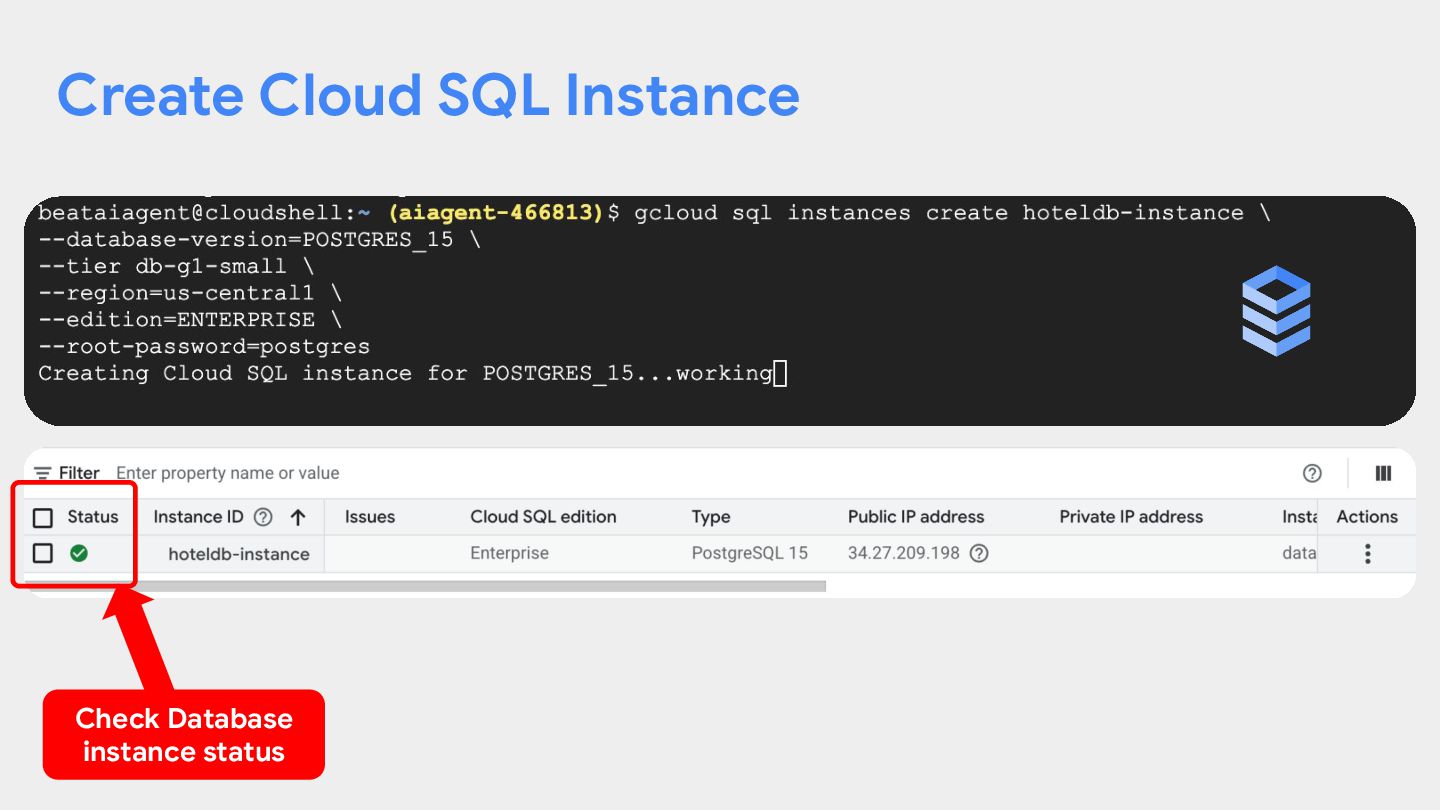Click the Filter icon in the instances table

[x=43, y=473]
